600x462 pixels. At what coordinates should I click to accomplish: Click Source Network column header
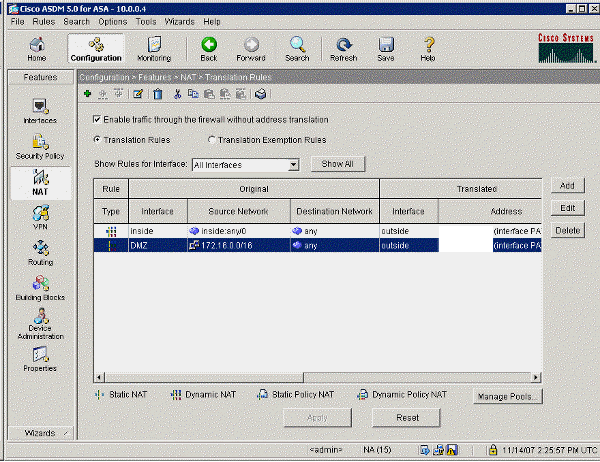pos(239,211)
